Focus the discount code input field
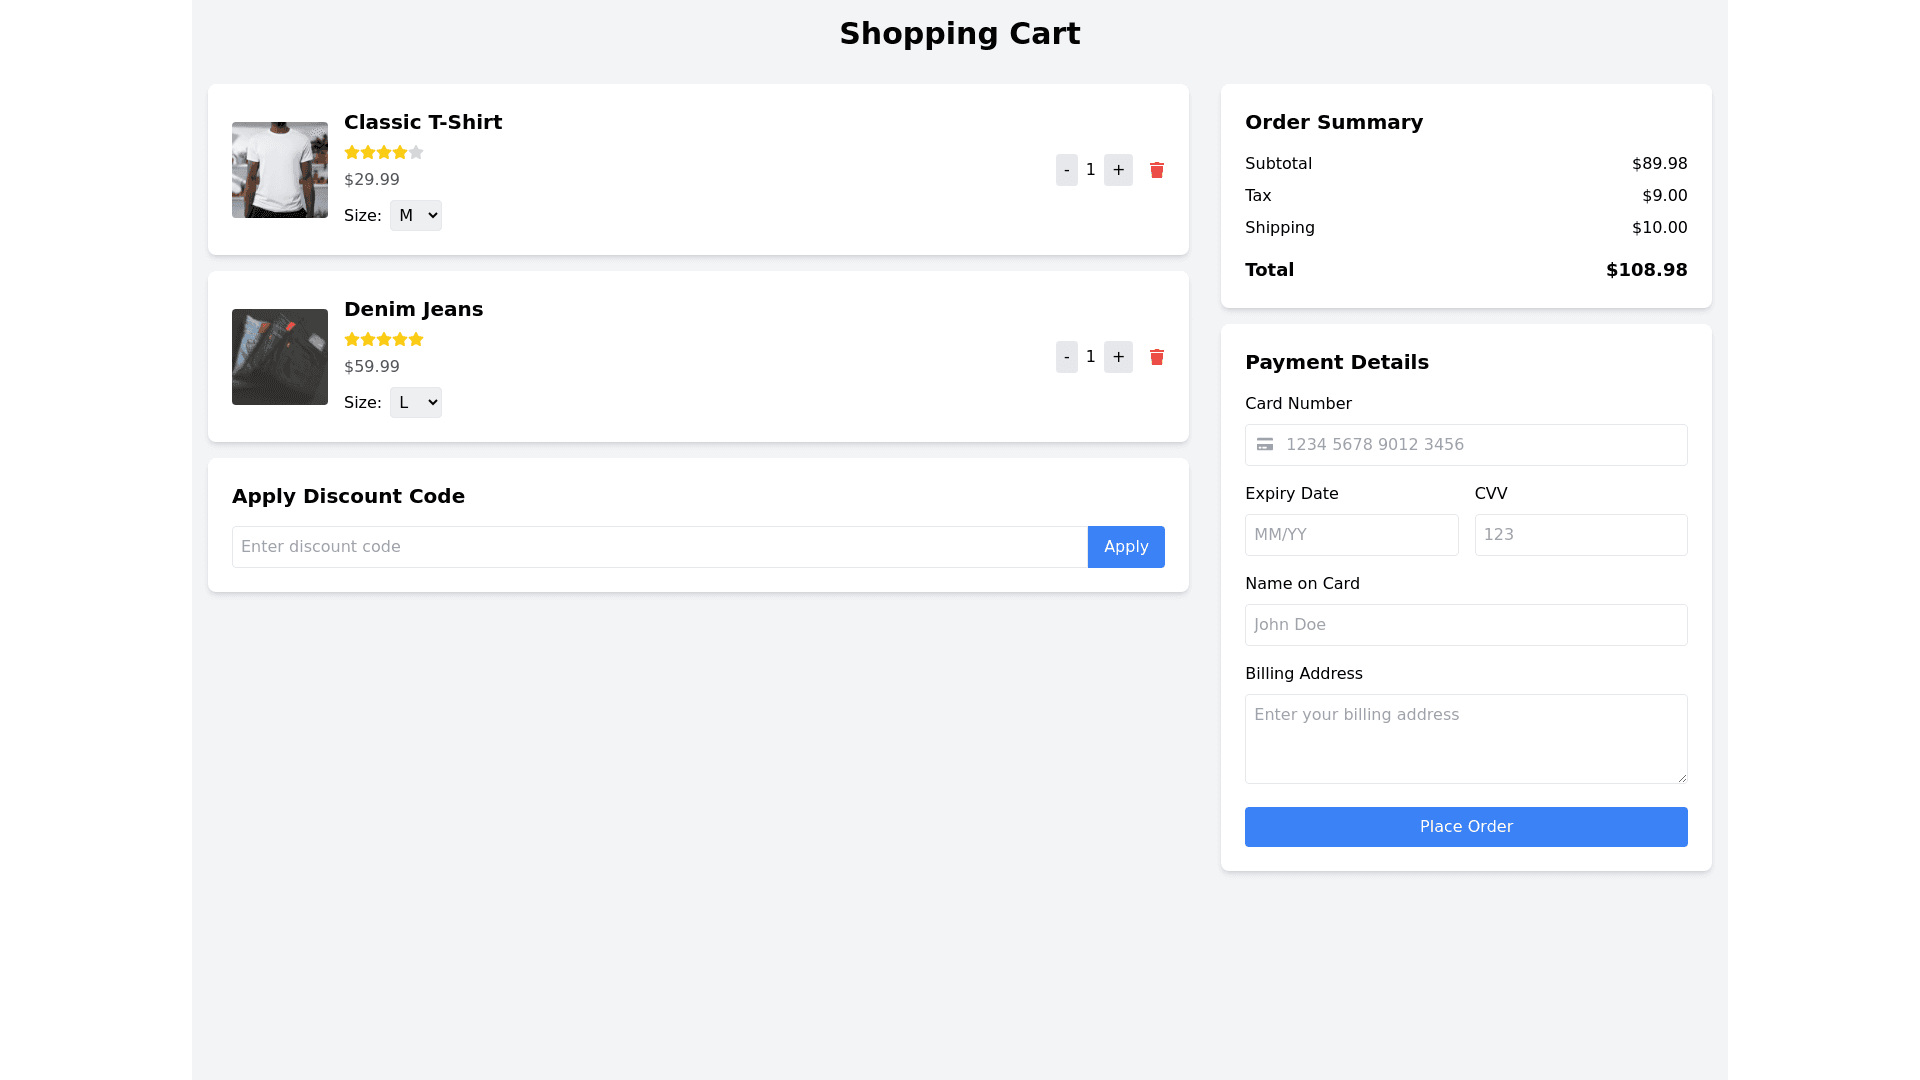 pyautogui.click(x=660, y=547)
